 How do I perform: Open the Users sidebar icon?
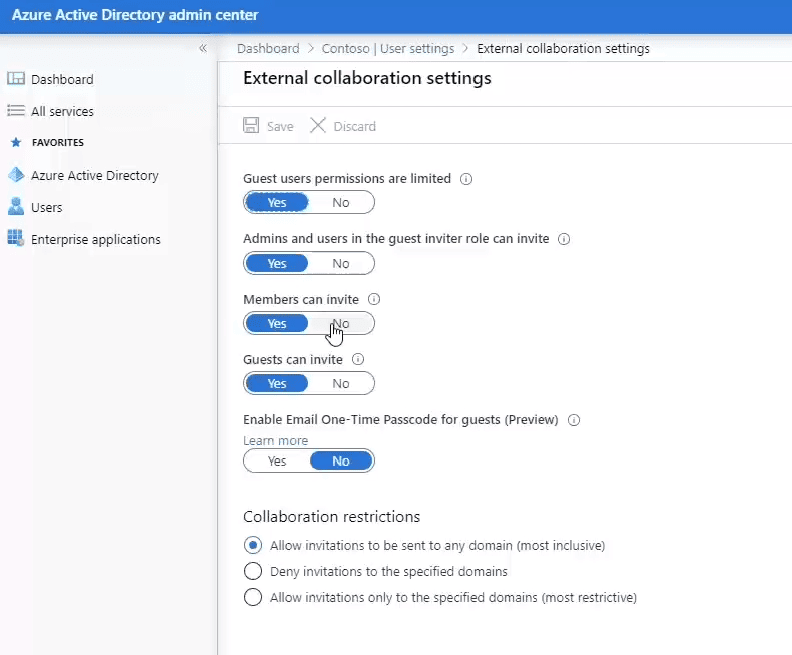[16, 207]
